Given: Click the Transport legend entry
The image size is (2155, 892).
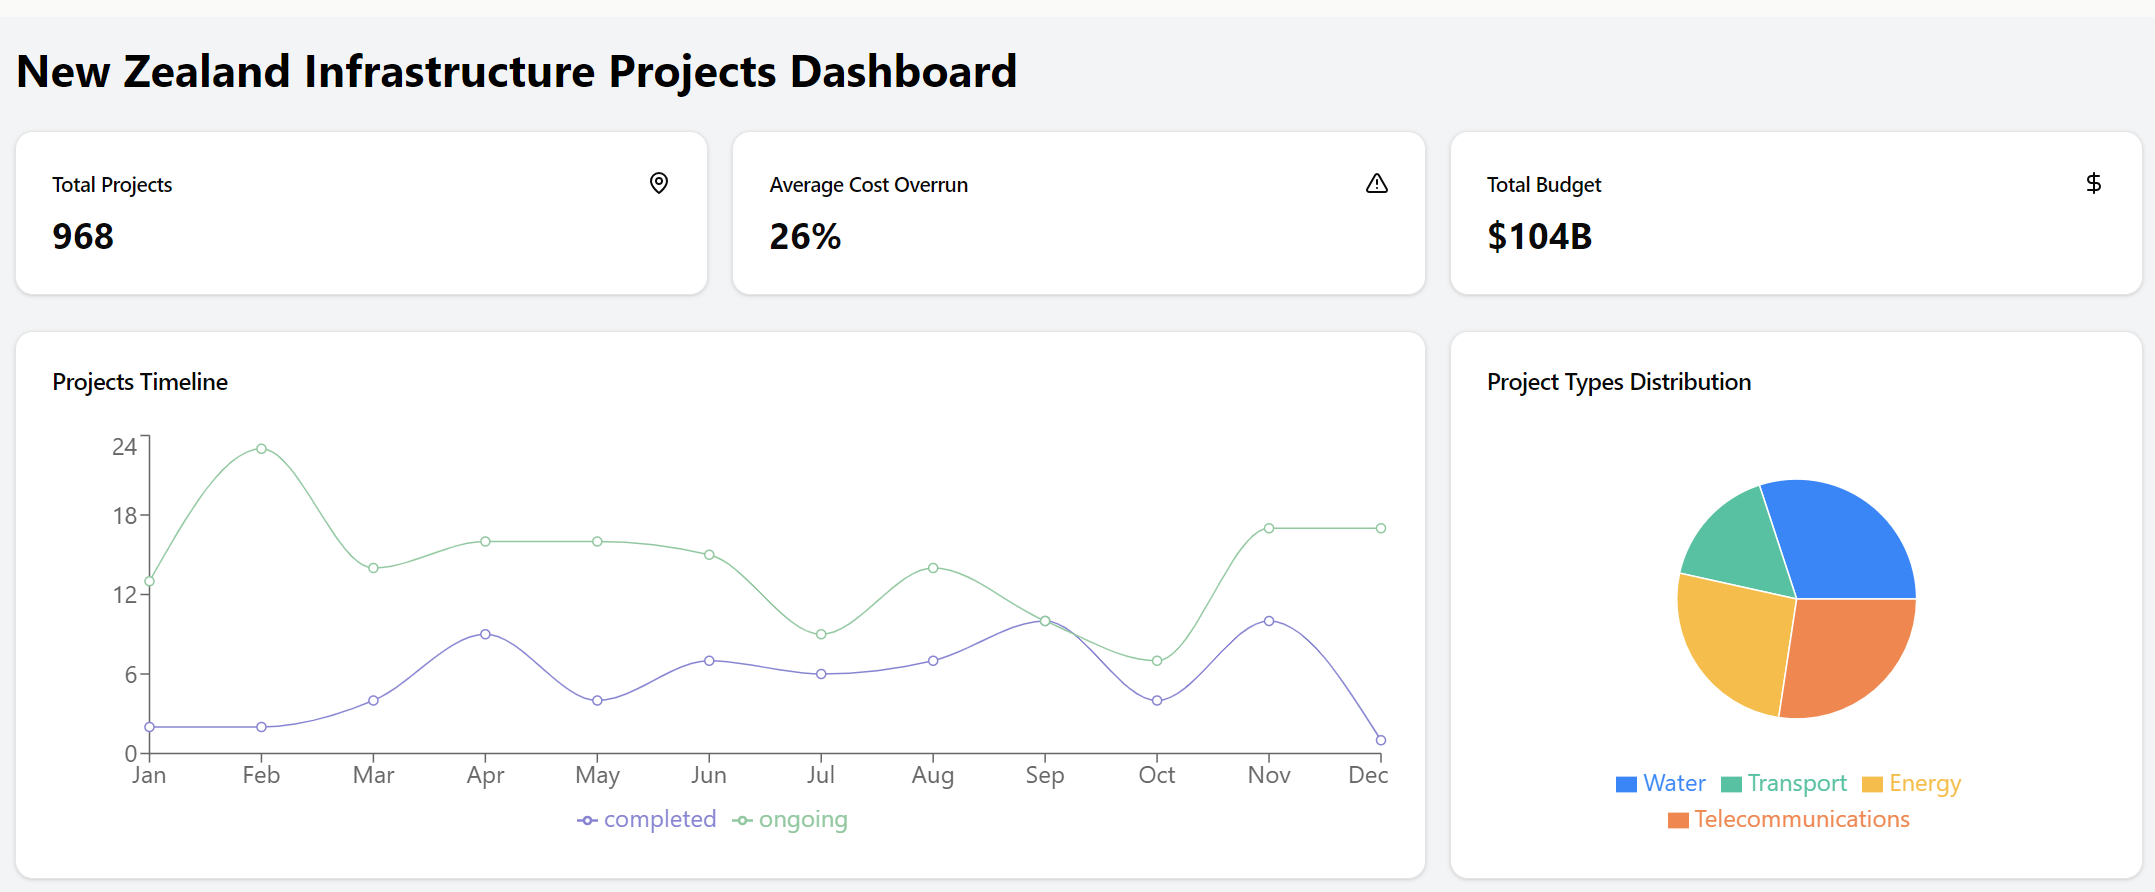Looking at the screenshot, I should pos(1784,784).
